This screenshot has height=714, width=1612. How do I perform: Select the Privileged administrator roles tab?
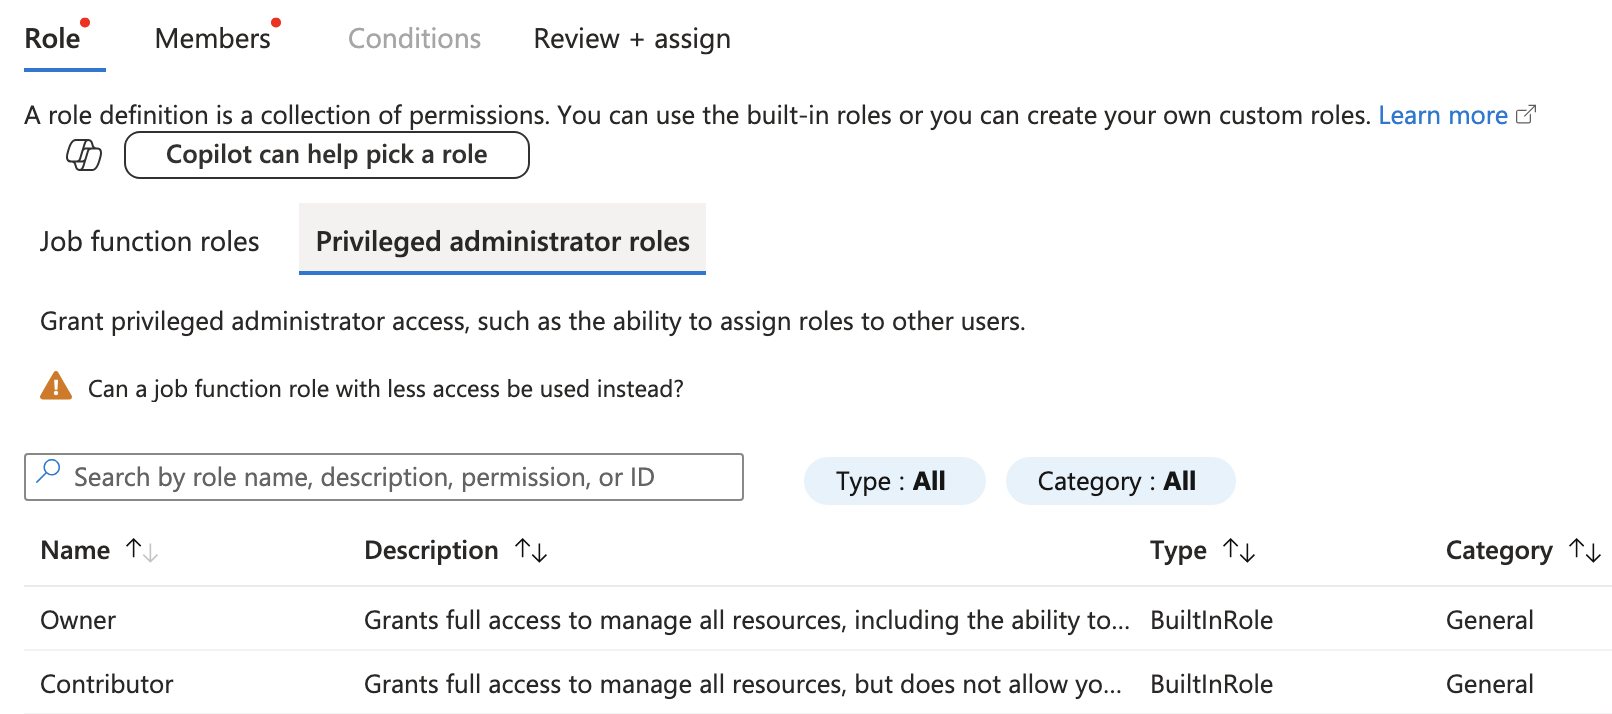point(502,241)
